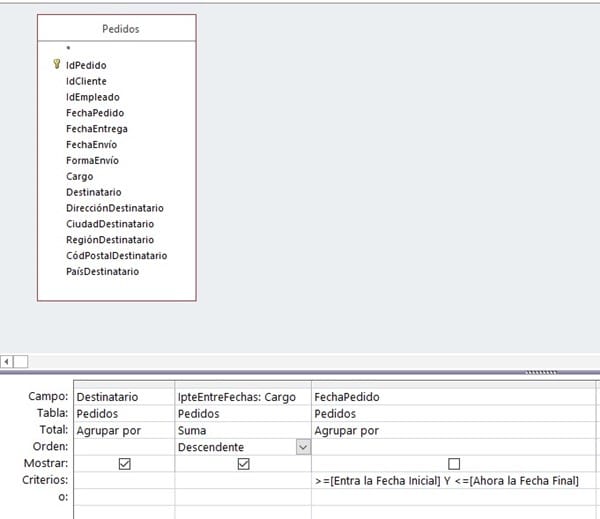
Task: Click the primary key icon beside IdPedido
Action: pos(56,65)
